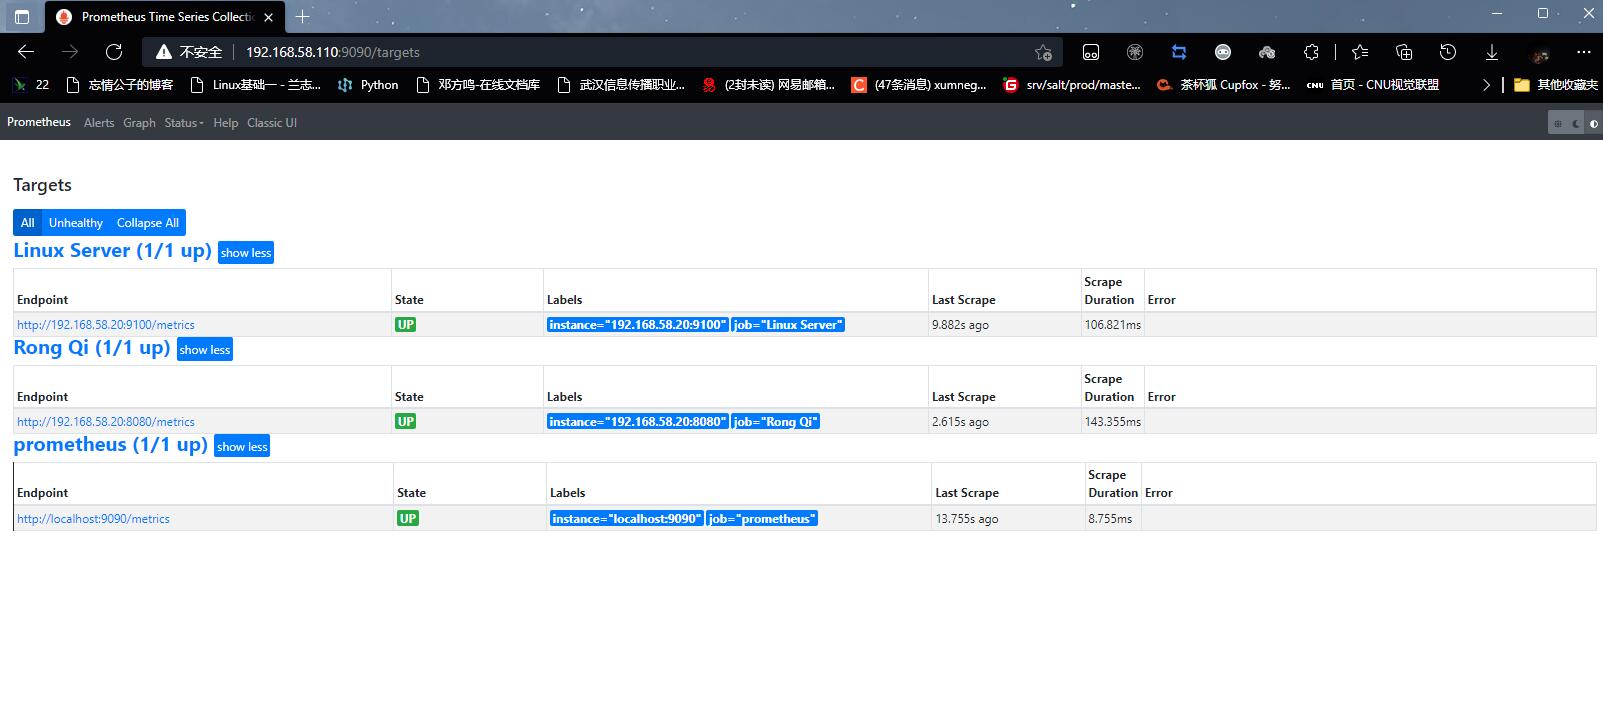Screen dimensions: 1603x702
Task: Click the prometheus (1/1 up) heading
Action: coord(110,445)
